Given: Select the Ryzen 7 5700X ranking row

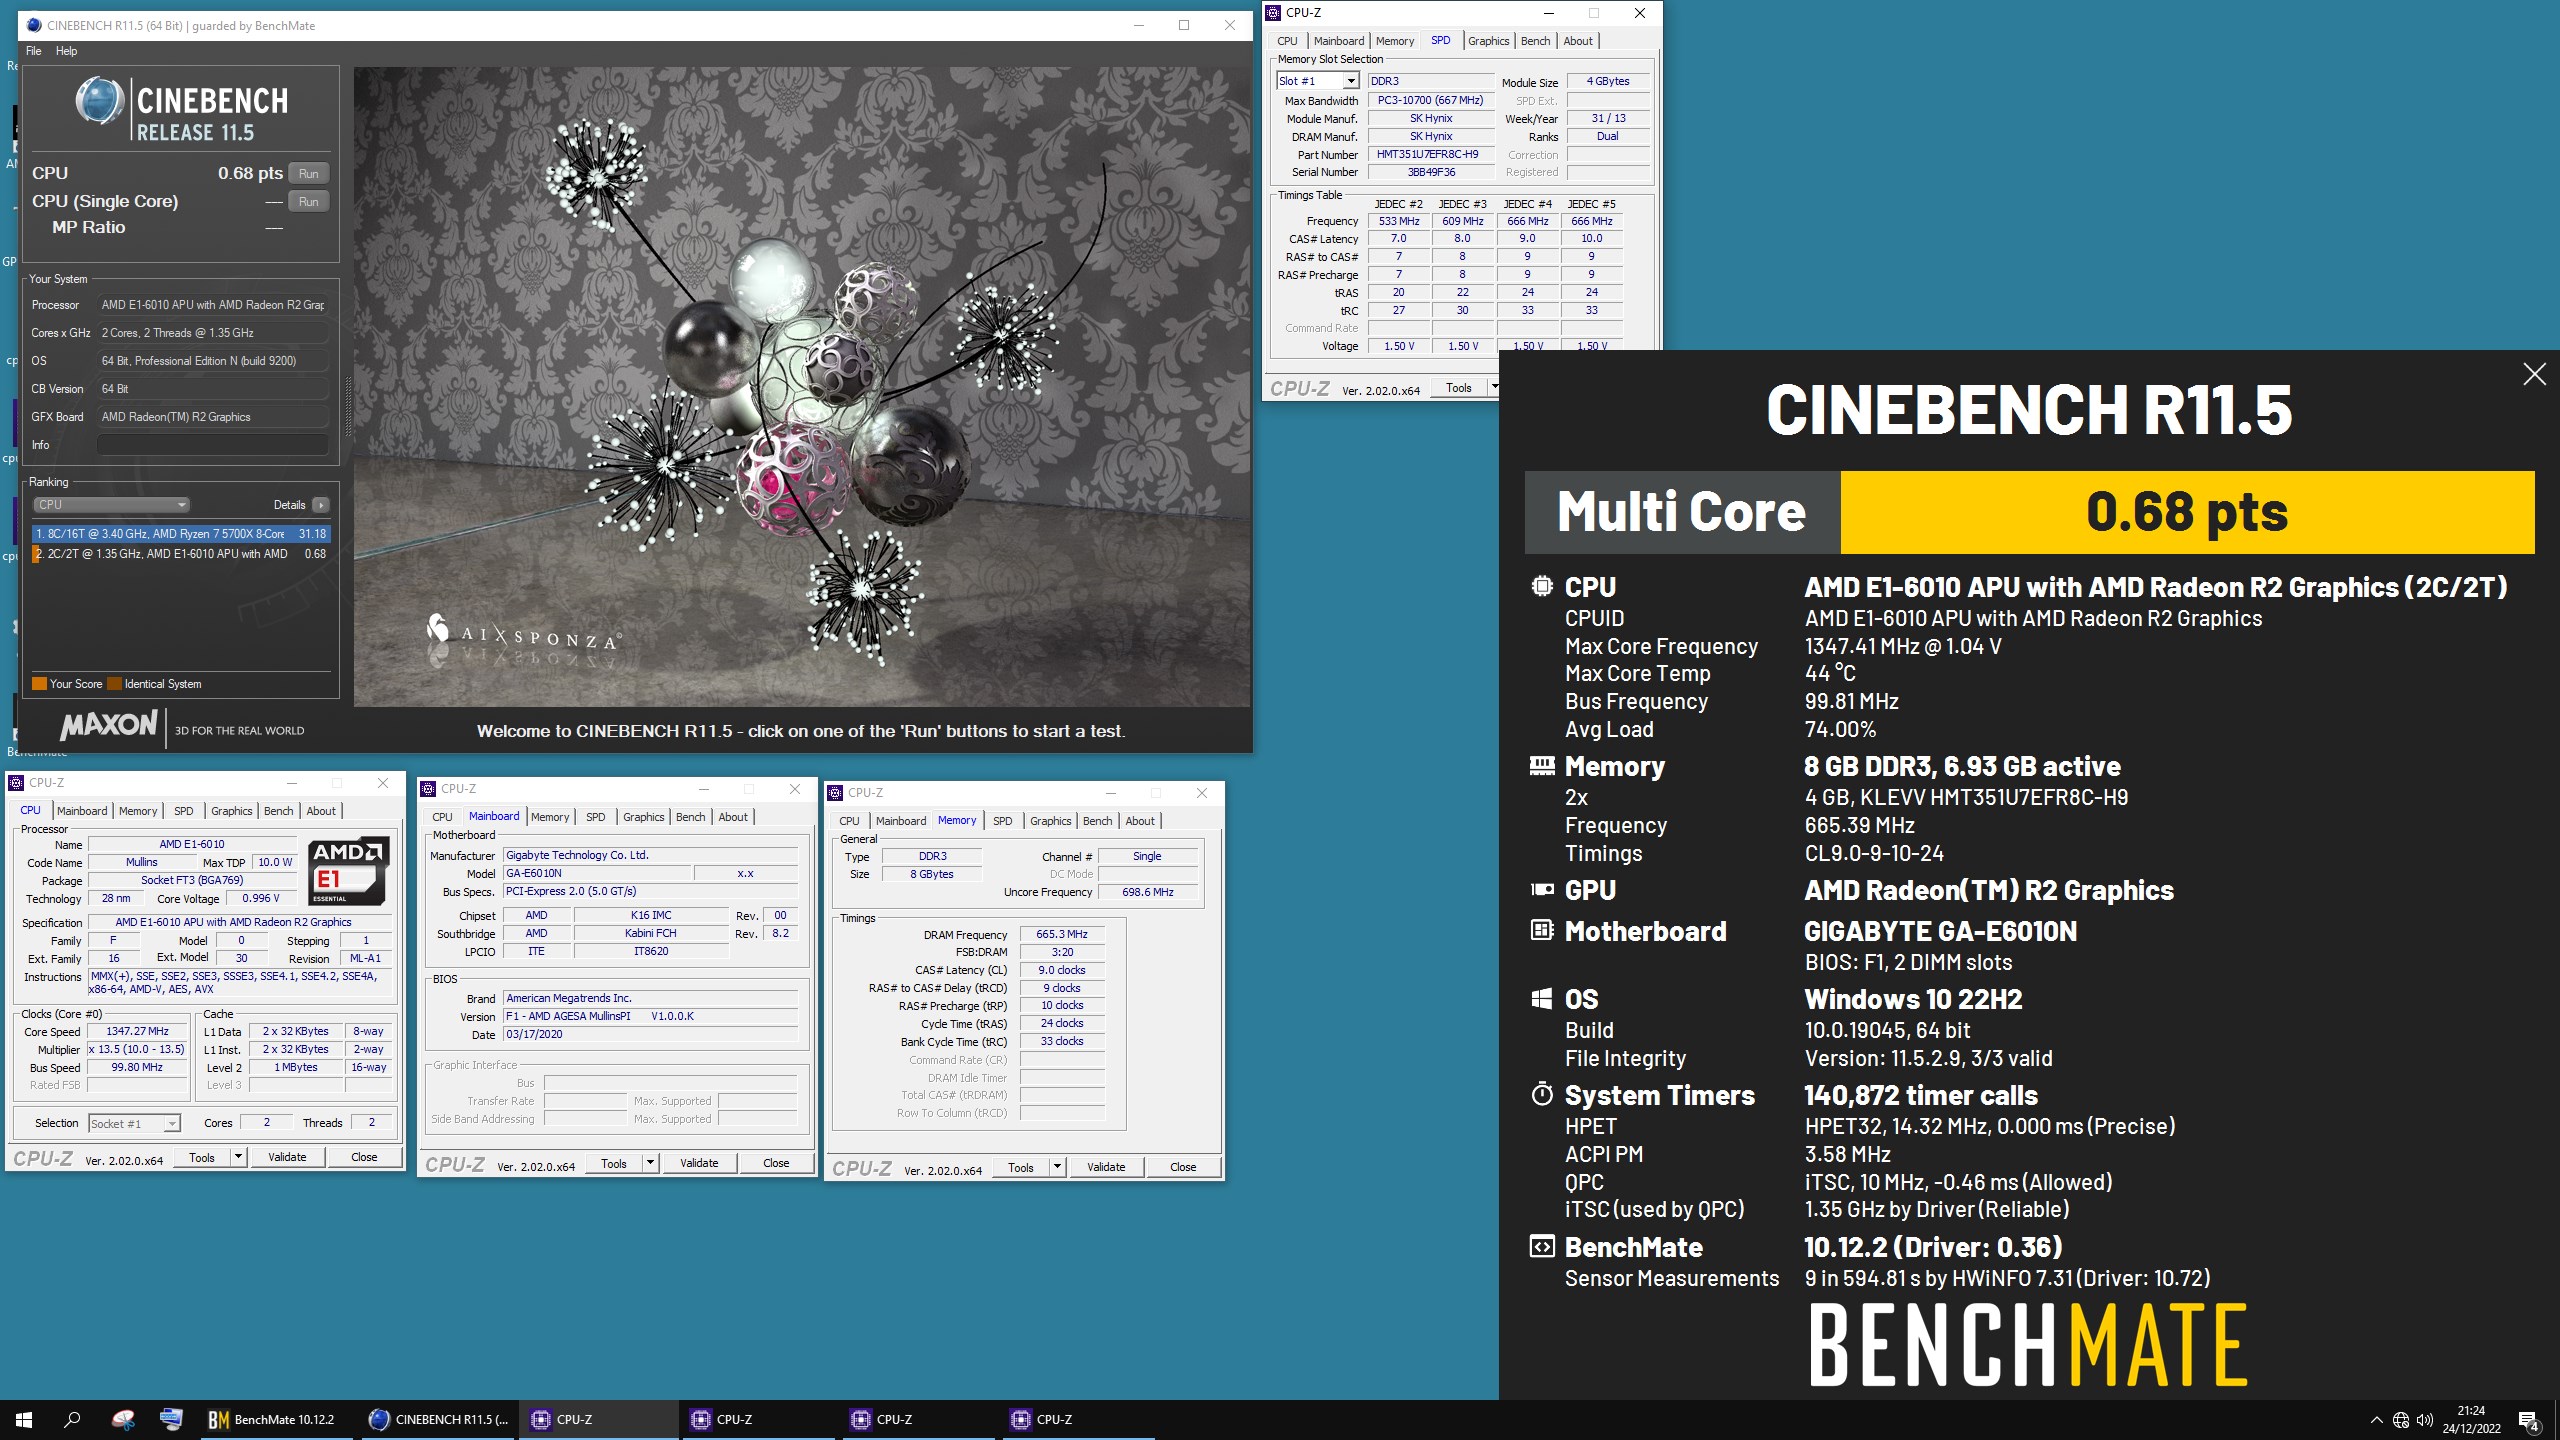Looking at the screenshot, I should click(180, 534).
